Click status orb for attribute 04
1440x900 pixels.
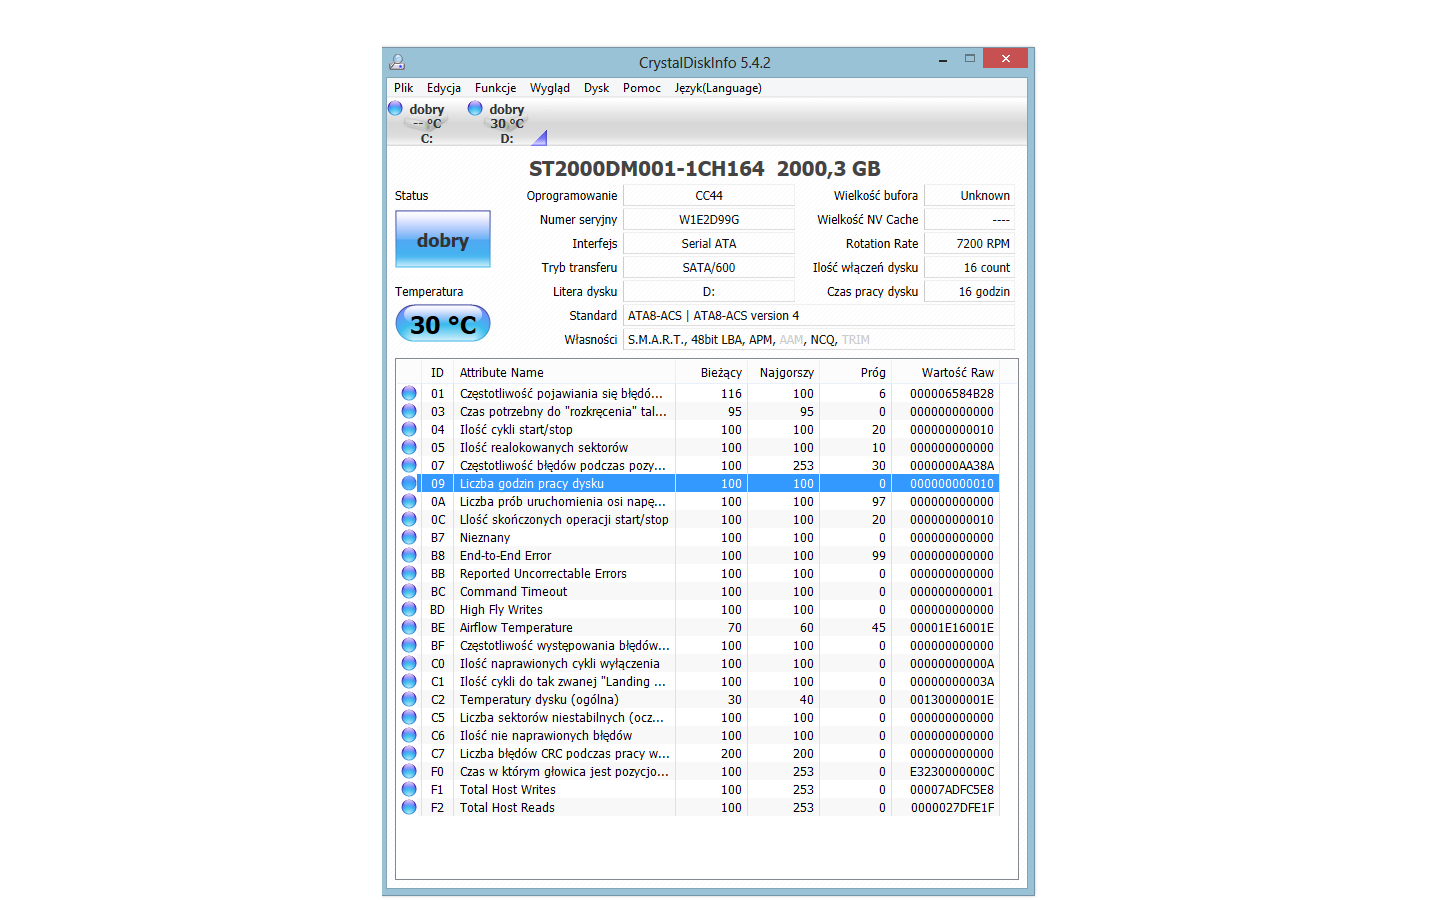point(409,429)
